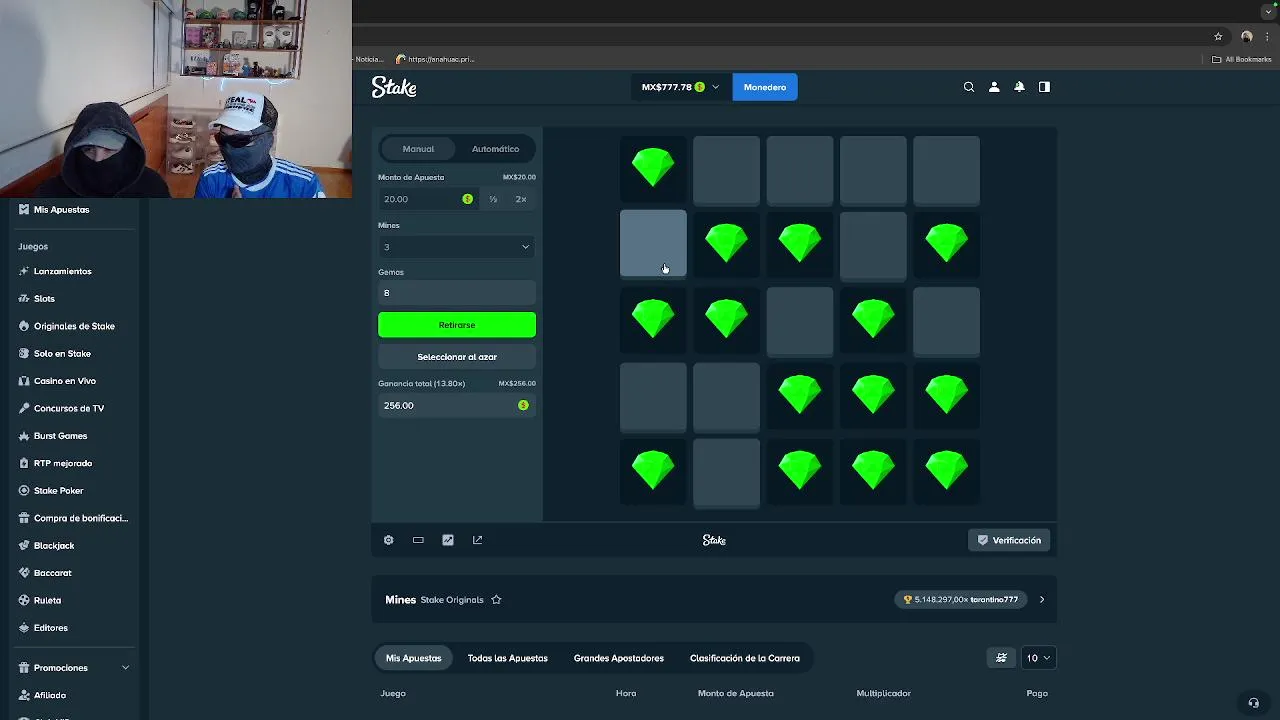
Task: Reveal hidden tile in bottom row, second column
Action: click(726, 473)
